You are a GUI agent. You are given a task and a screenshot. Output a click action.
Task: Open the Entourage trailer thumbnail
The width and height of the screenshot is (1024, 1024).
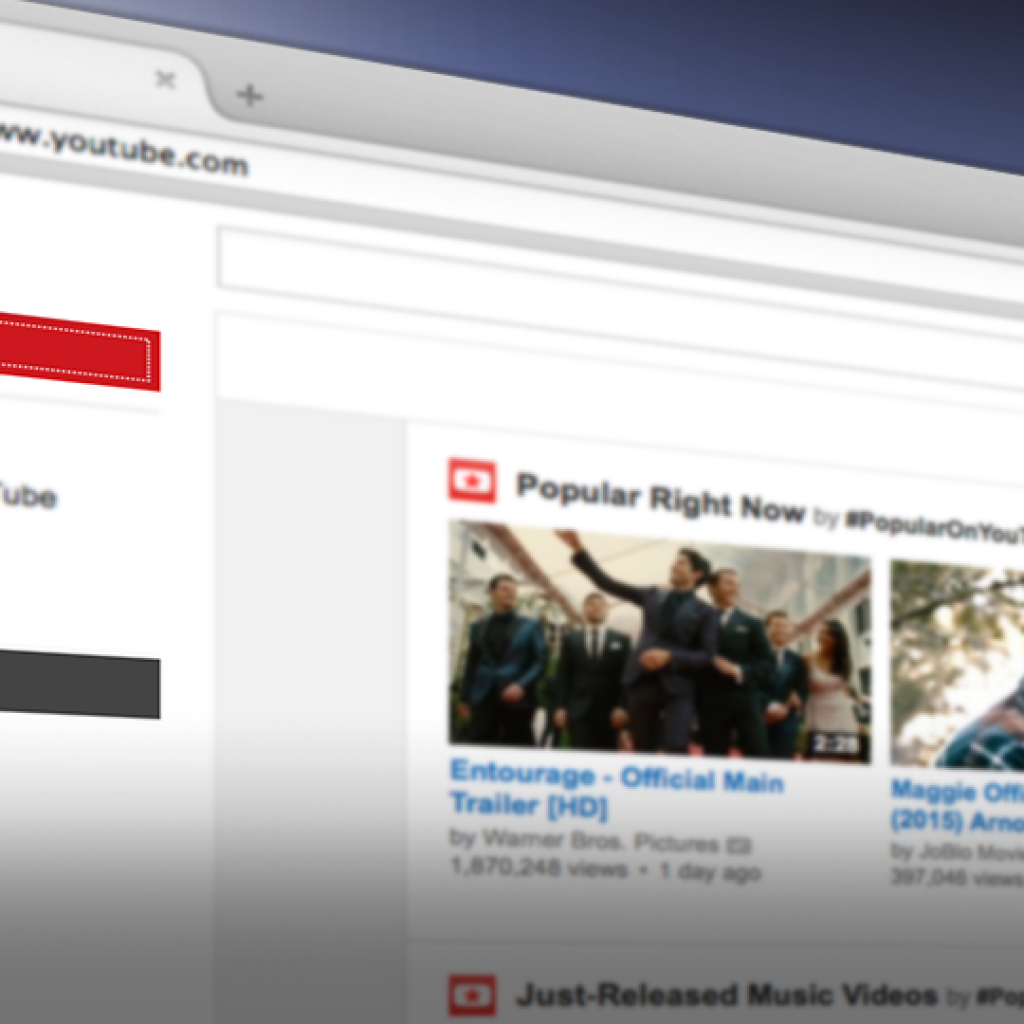pyautogui.click(x=658, y=640)
